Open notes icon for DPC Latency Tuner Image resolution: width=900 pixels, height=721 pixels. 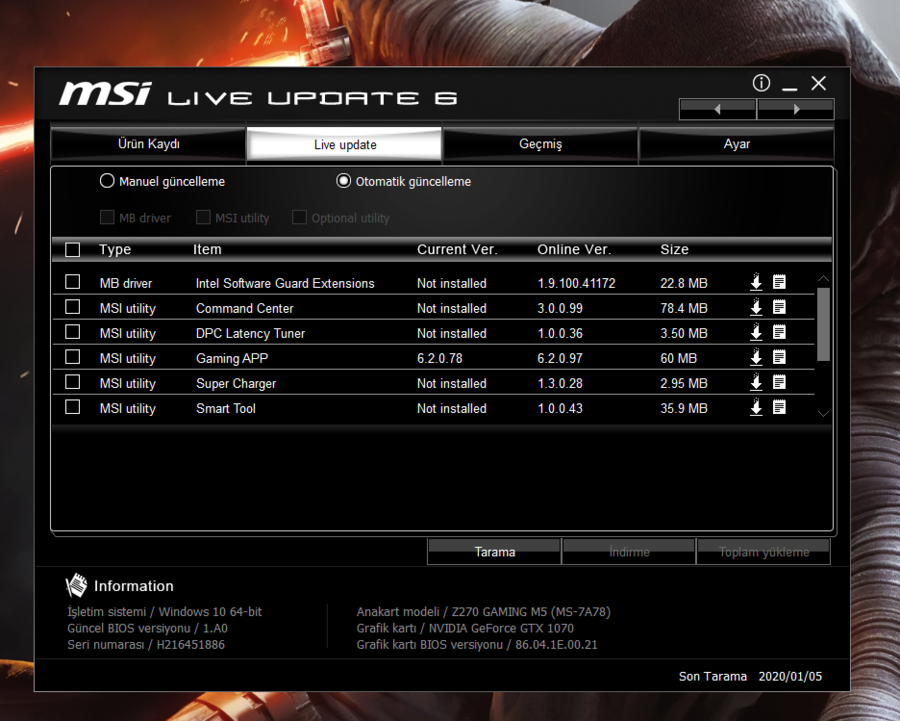click(779, 332)
